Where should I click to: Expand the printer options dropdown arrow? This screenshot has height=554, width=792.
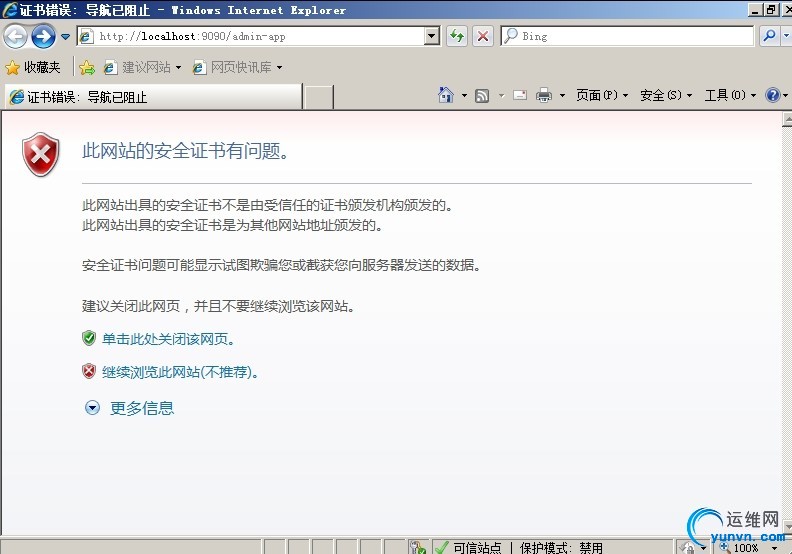click(x=562, y=95)
